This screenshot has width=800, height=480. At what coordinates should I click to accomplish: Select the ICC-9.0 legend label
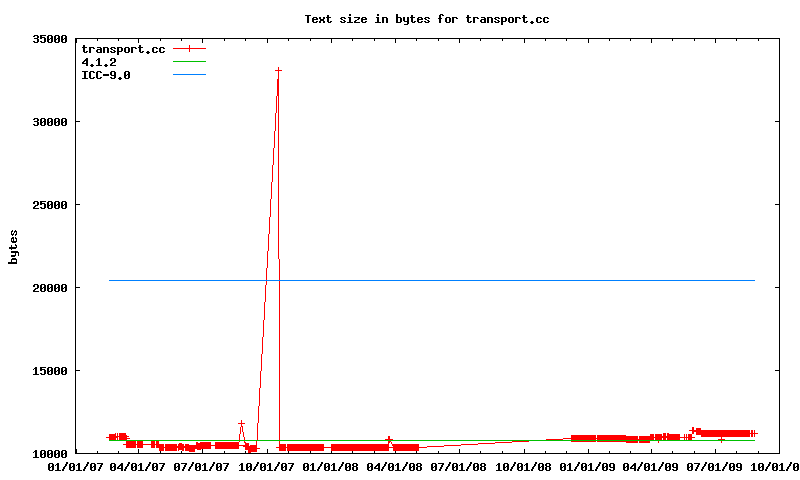coord(106,75)
